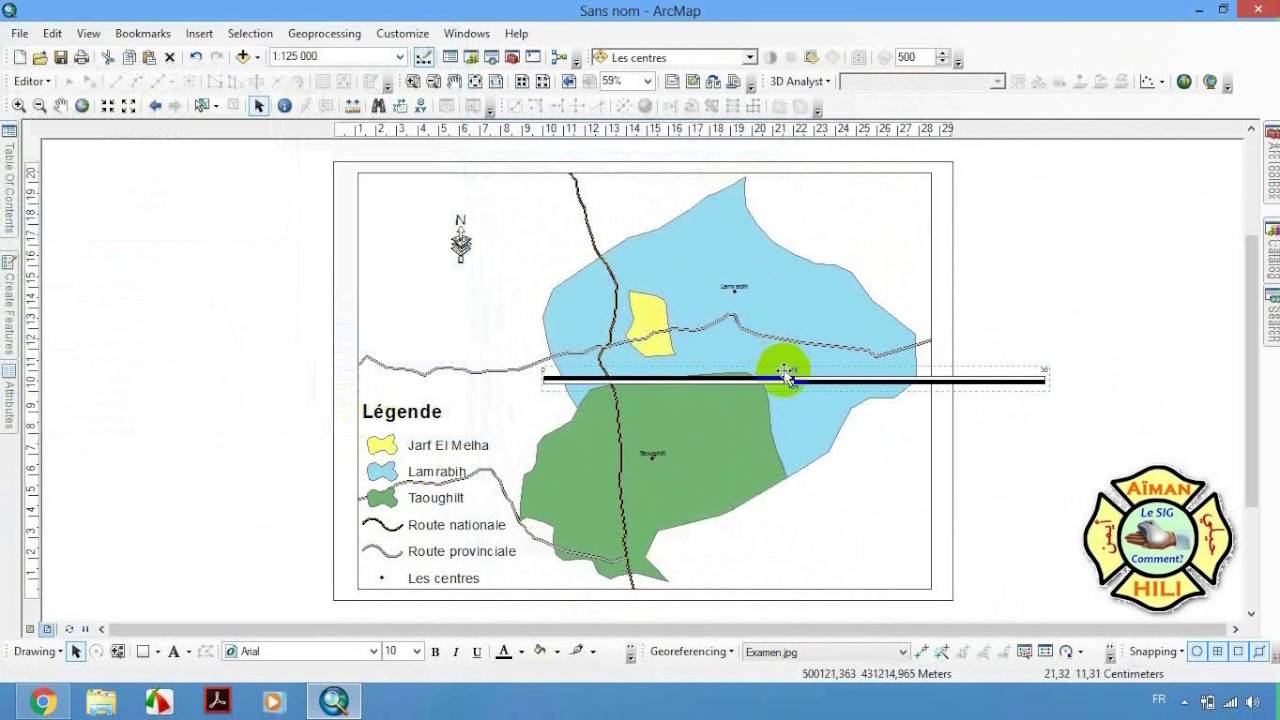Undo the last action
Image resolution: width=1280 pixels, height=720 pixels.
[196, 57]
